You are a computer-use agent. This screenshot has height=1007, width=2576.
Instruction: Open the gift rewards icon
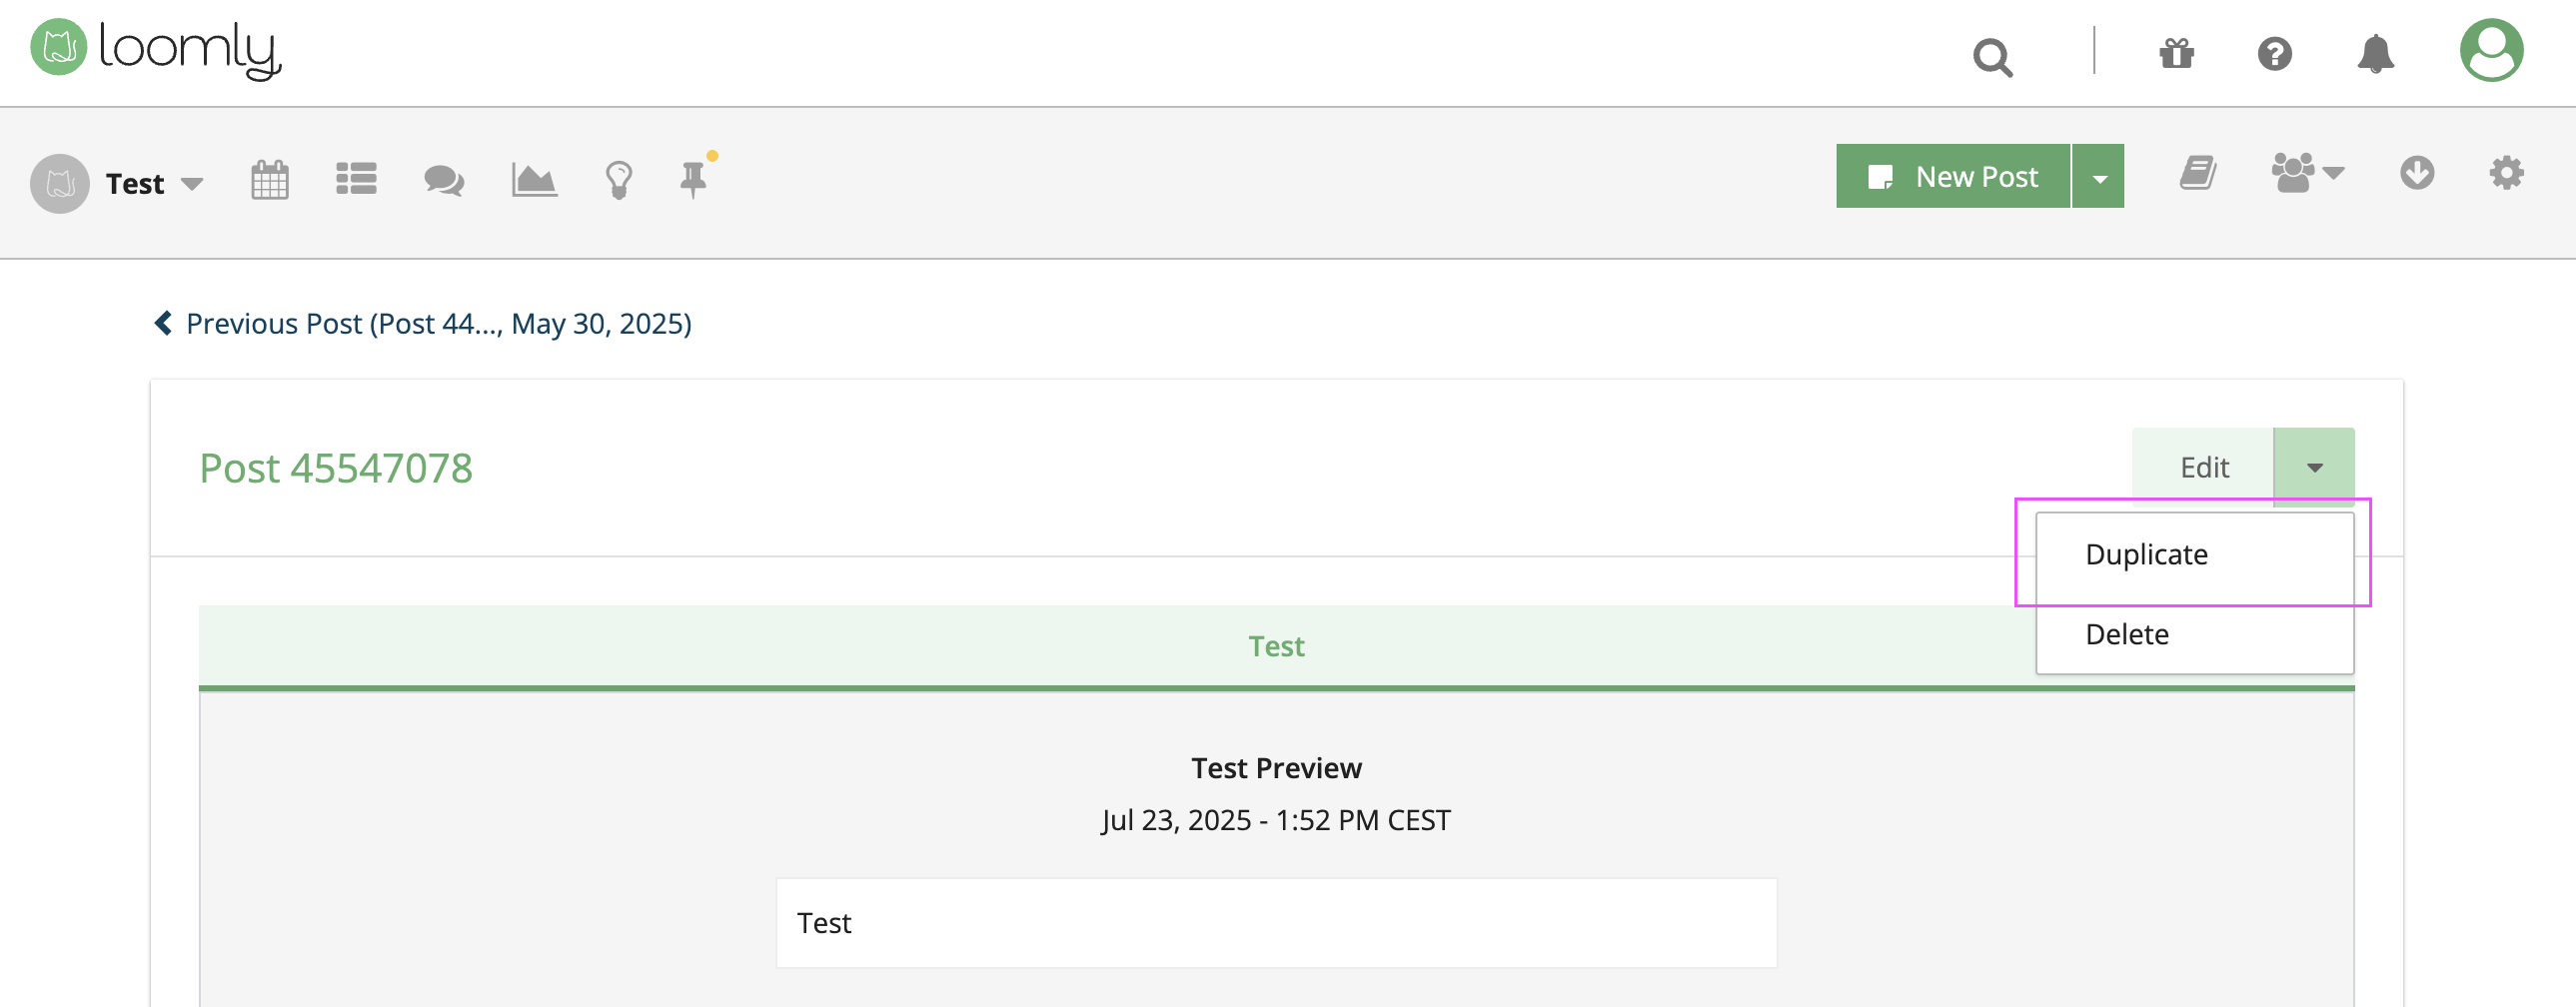[x=2176, y=53]
